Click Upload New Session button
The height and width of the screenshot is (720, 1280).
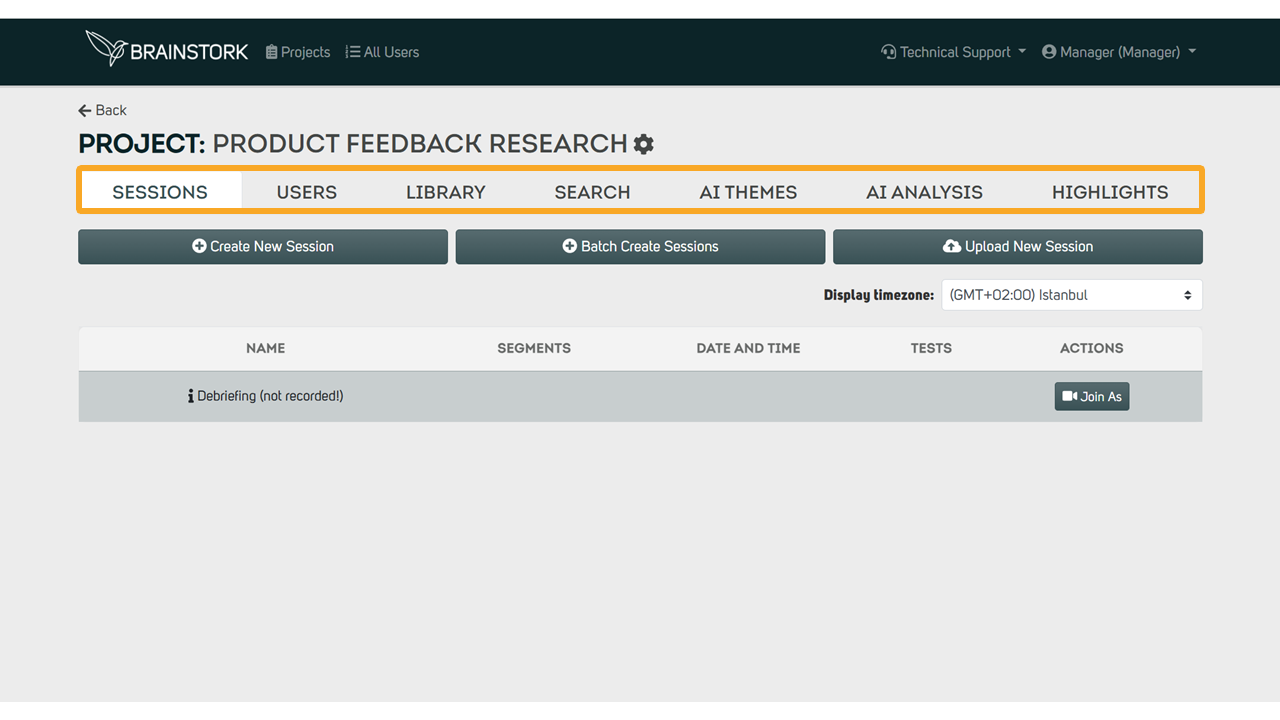pyautogui.click(x=1017, y=247)
